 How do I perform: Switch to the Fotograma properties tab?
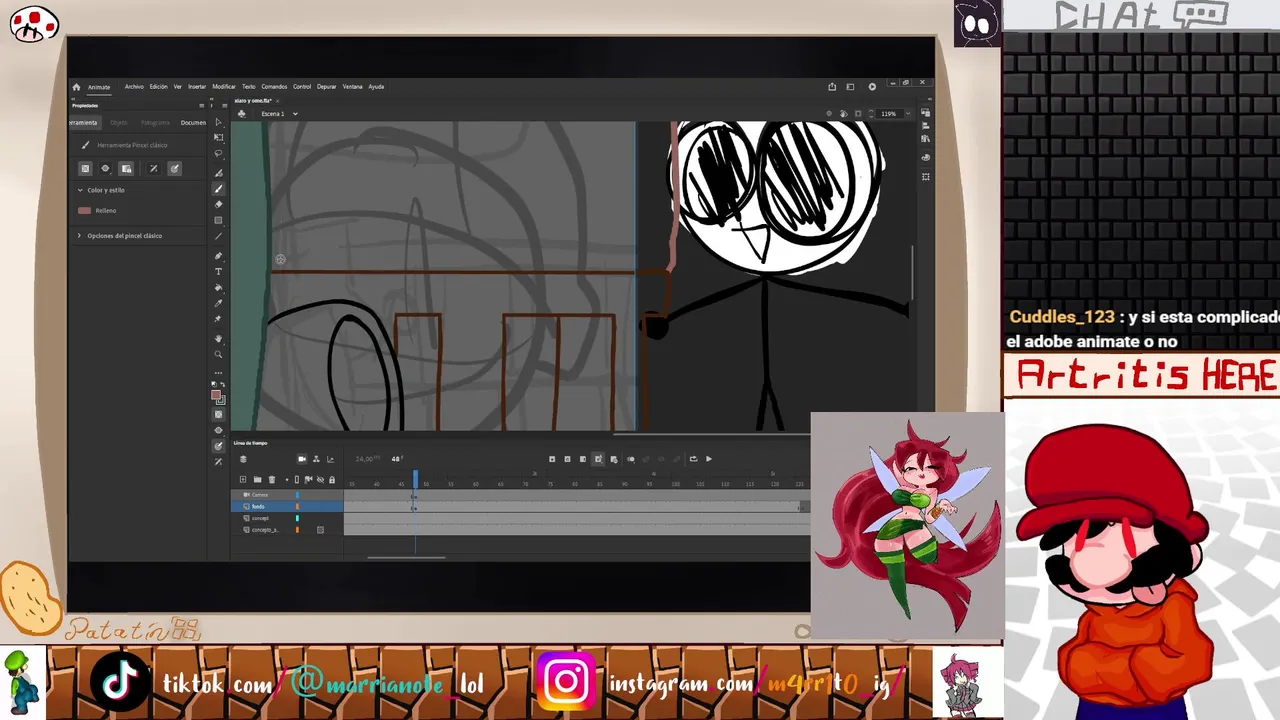155,122
